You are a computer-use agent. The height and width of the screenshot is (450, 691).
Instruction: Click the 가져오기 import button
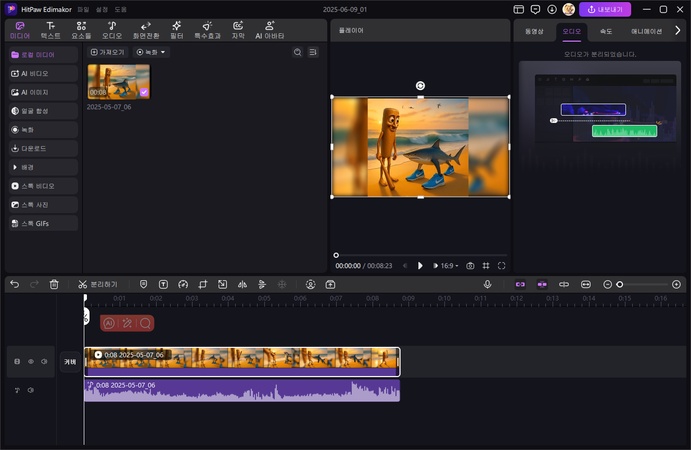[x=108, y=52]
